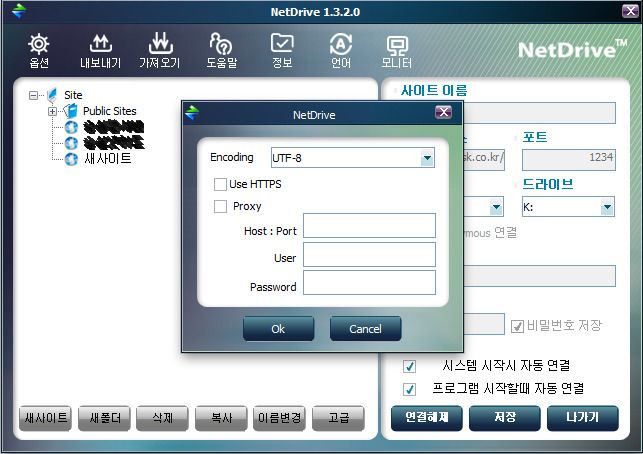Viewport: 643px width, 454px height.
Task: Click the 복사 copy button
Action: click(x=221, y=418)
